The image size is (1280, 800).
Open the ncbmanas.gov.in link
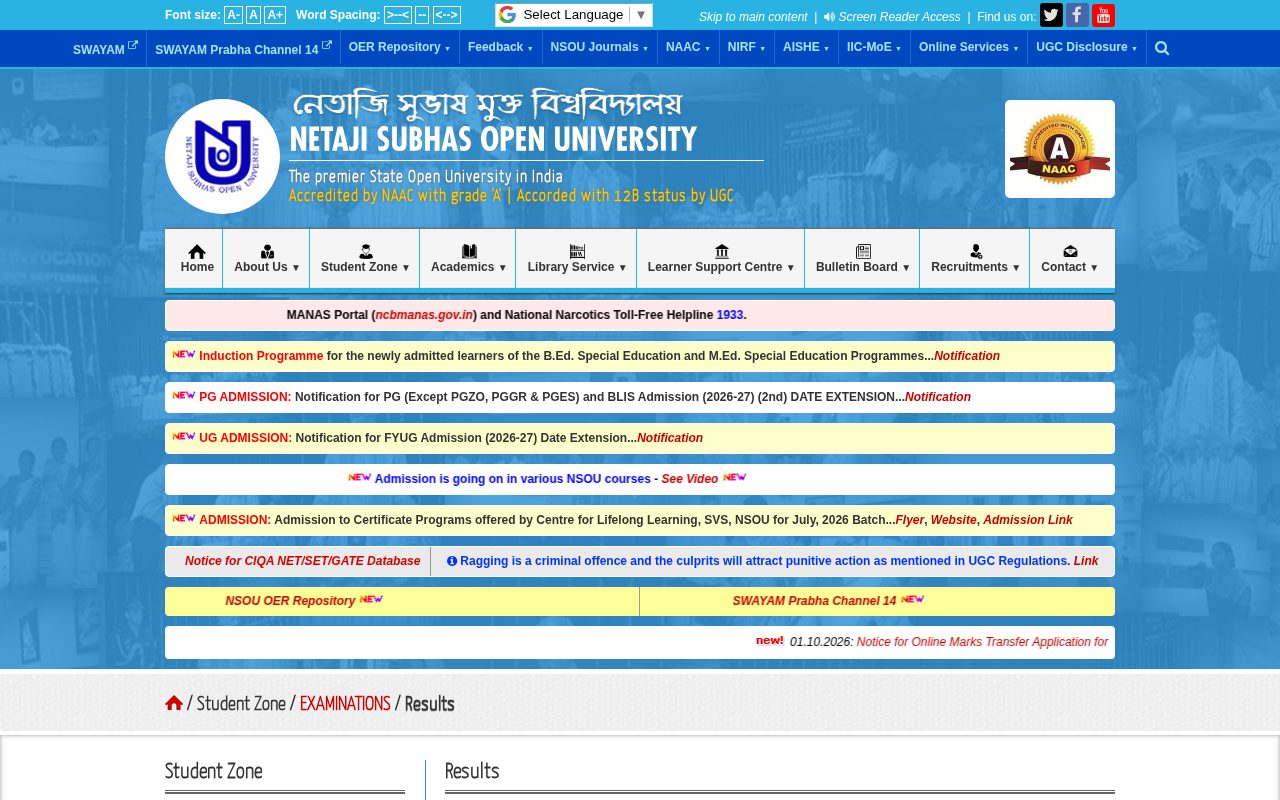(x=425, y=315)
